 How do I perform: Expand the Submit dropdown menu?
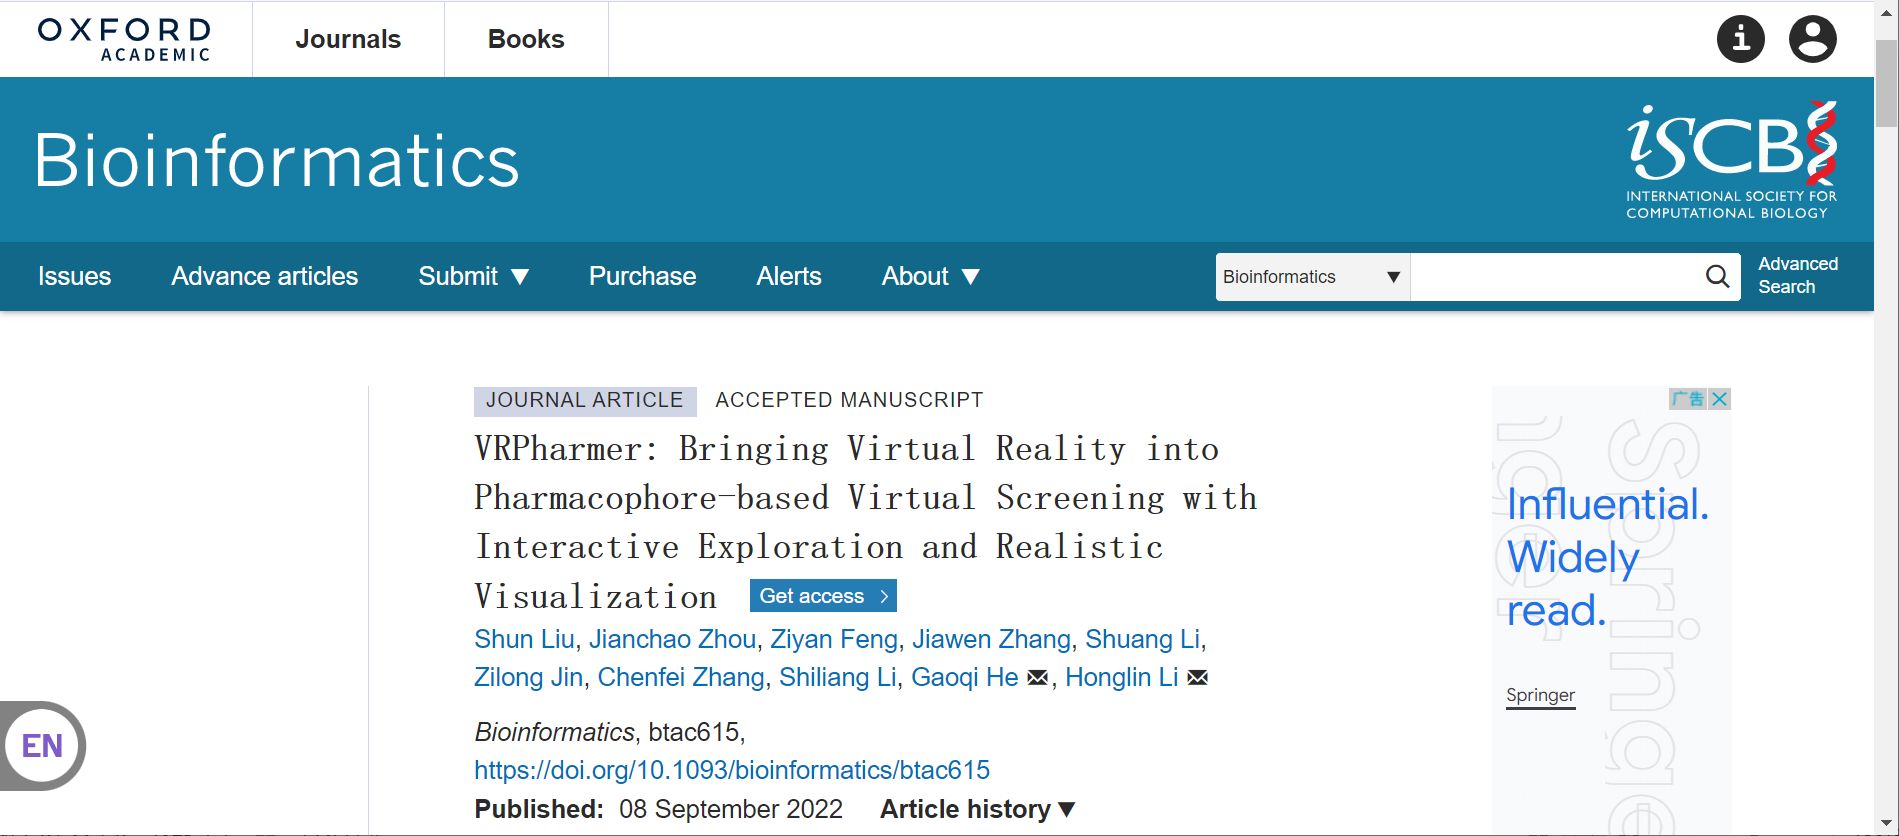click(x=473, y=276)
